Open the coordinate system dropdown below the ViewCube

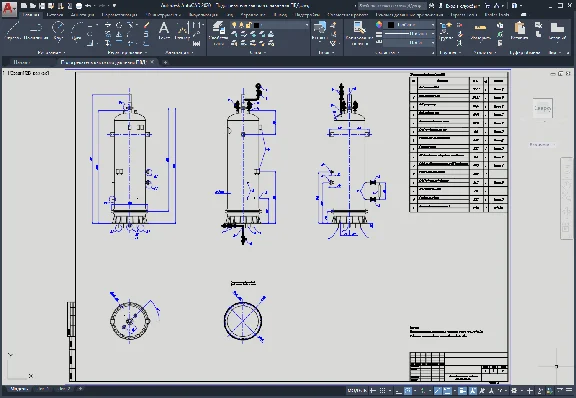tap(542, 144)
